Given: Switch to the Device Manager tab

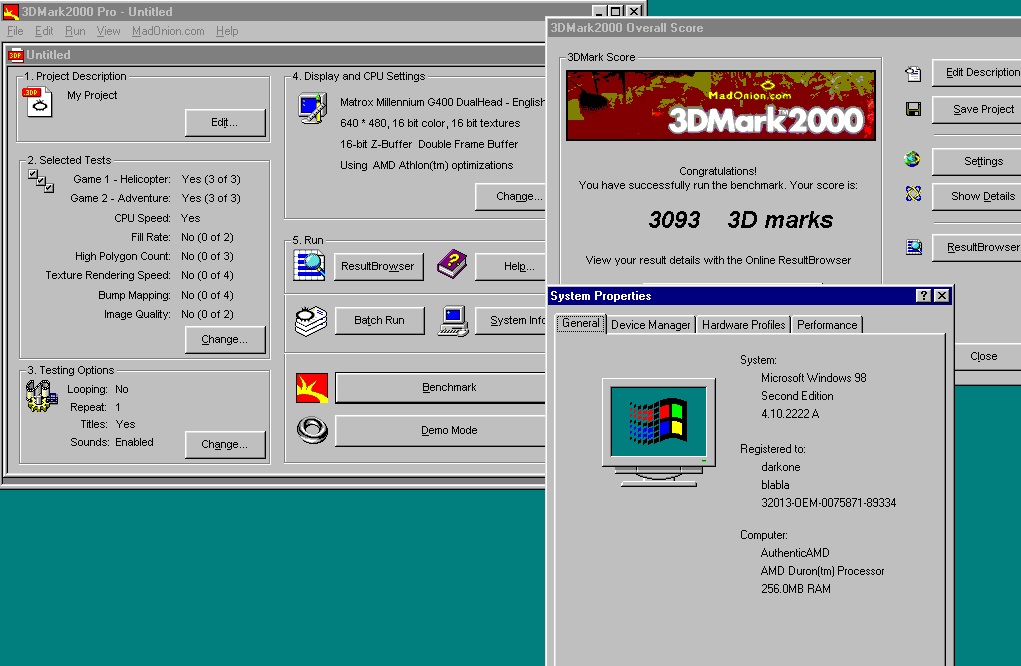Looking at the screenshot, I should (650, 325).
